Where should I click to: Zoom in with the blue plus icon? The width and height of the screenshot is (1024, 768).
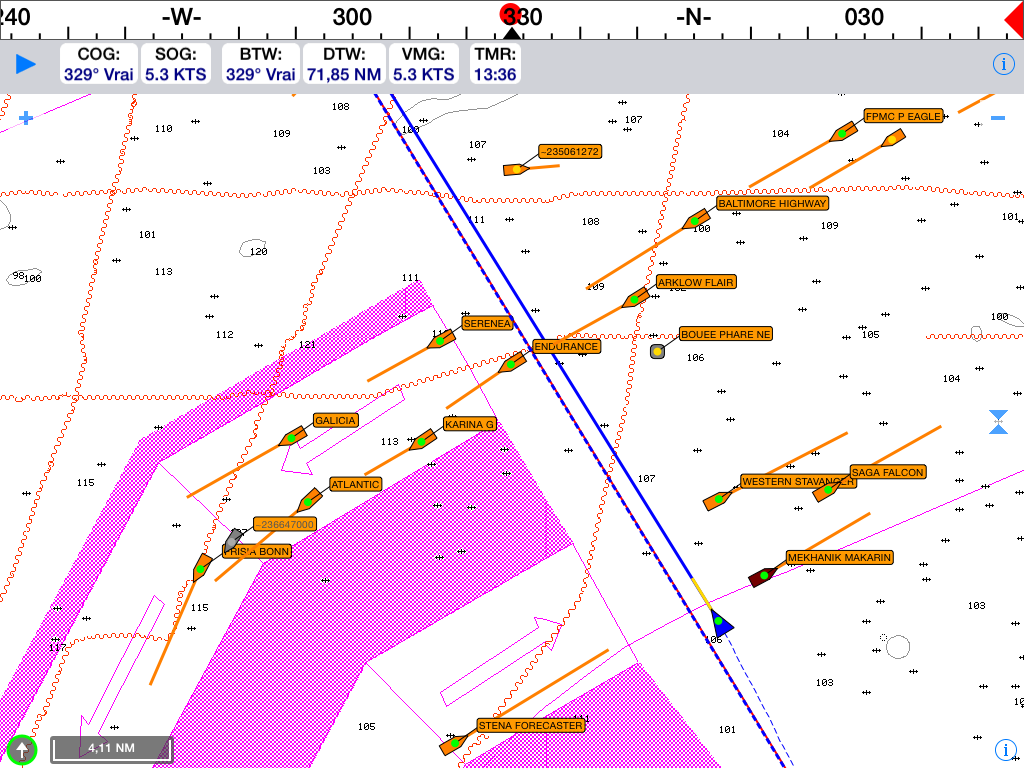coord(25,118)
